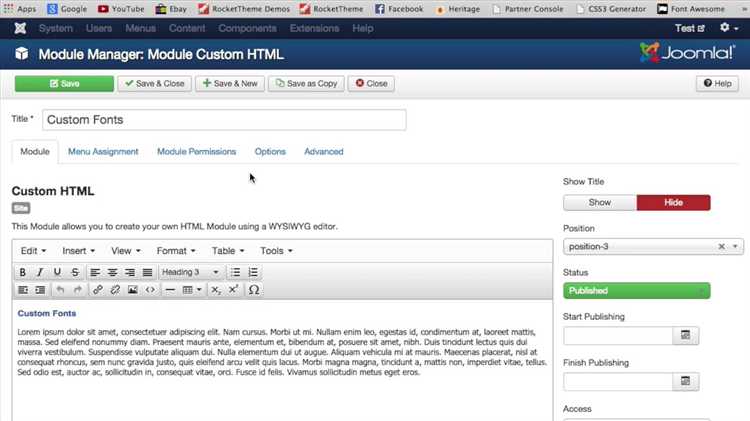This screenshot has width=750, height=421.
Task: Open the table insert dropdown
Action: point(192,290)
